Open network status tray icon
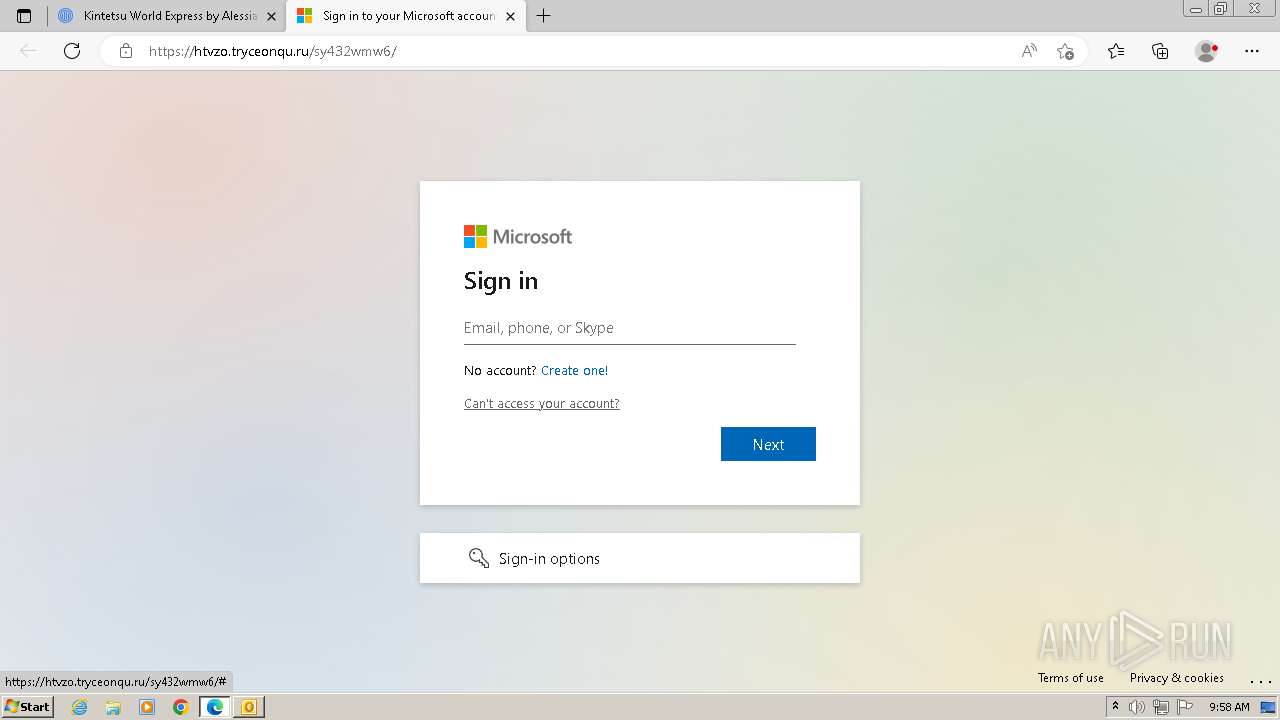The height and width of the screenshot is (720, 1280). (1161, 707)
